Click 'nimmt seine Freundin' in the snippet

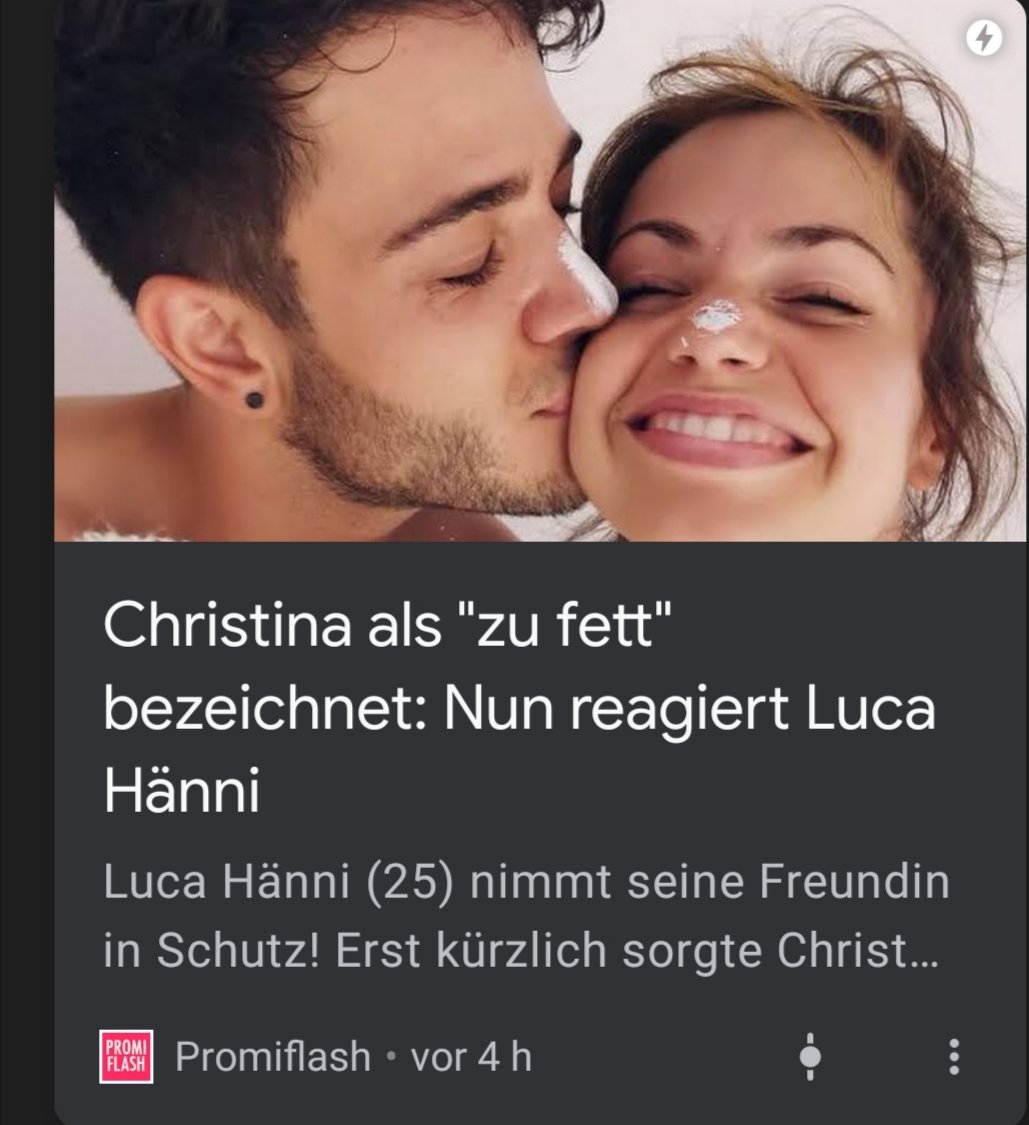click(710, 881)
